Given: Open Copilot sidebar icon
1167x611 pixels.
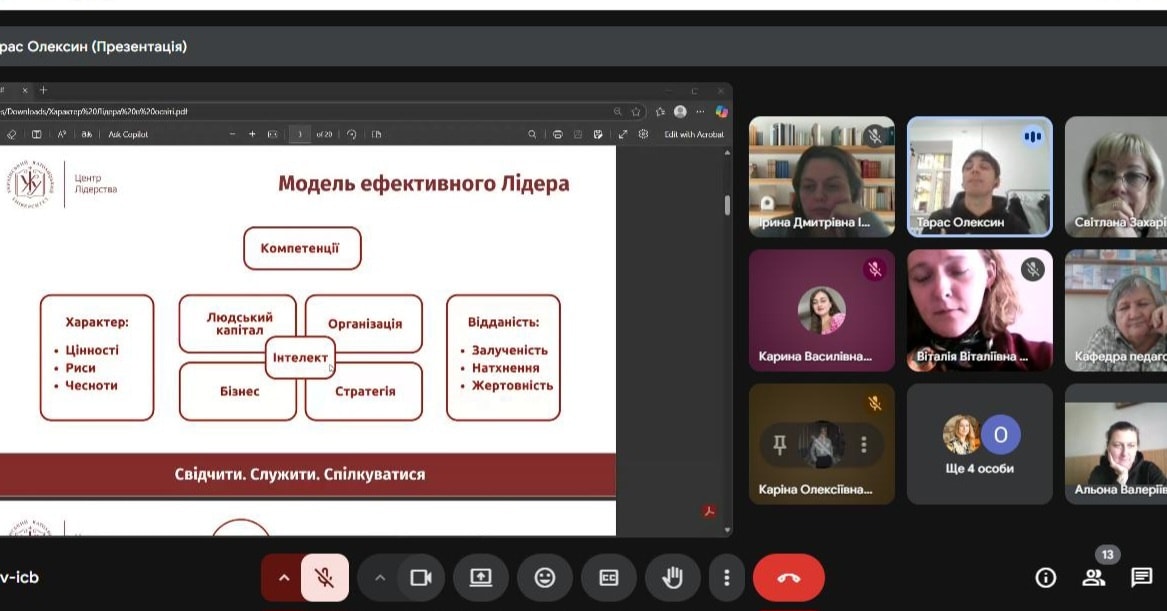Looking at the screenshot, I should pyautogui.click(x=720, y=112).
